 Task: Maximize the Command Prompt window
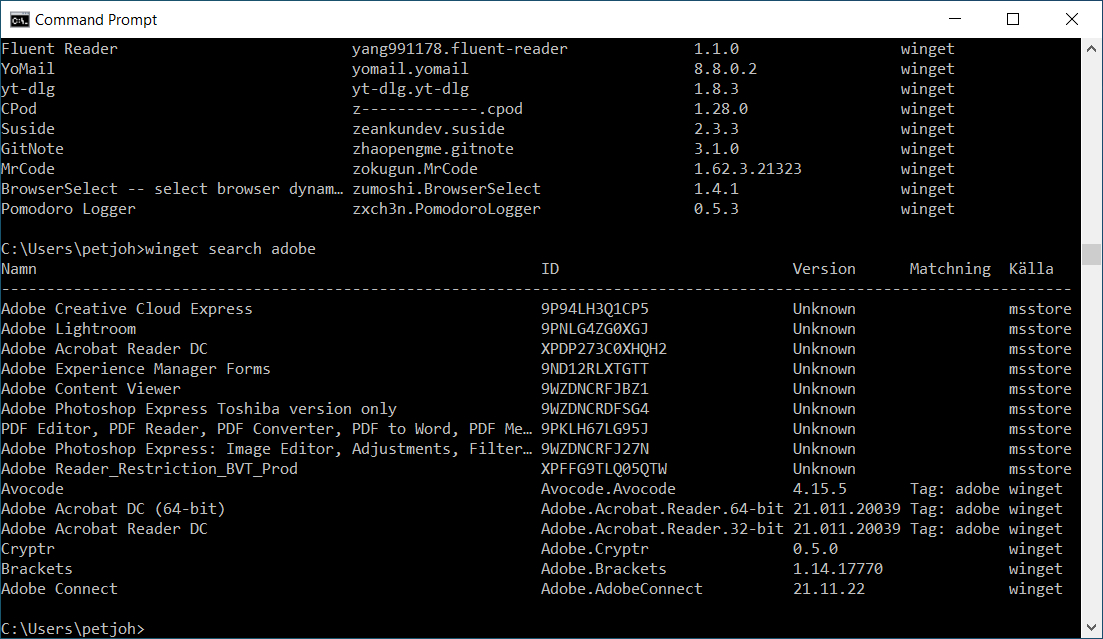[1013, 19]
